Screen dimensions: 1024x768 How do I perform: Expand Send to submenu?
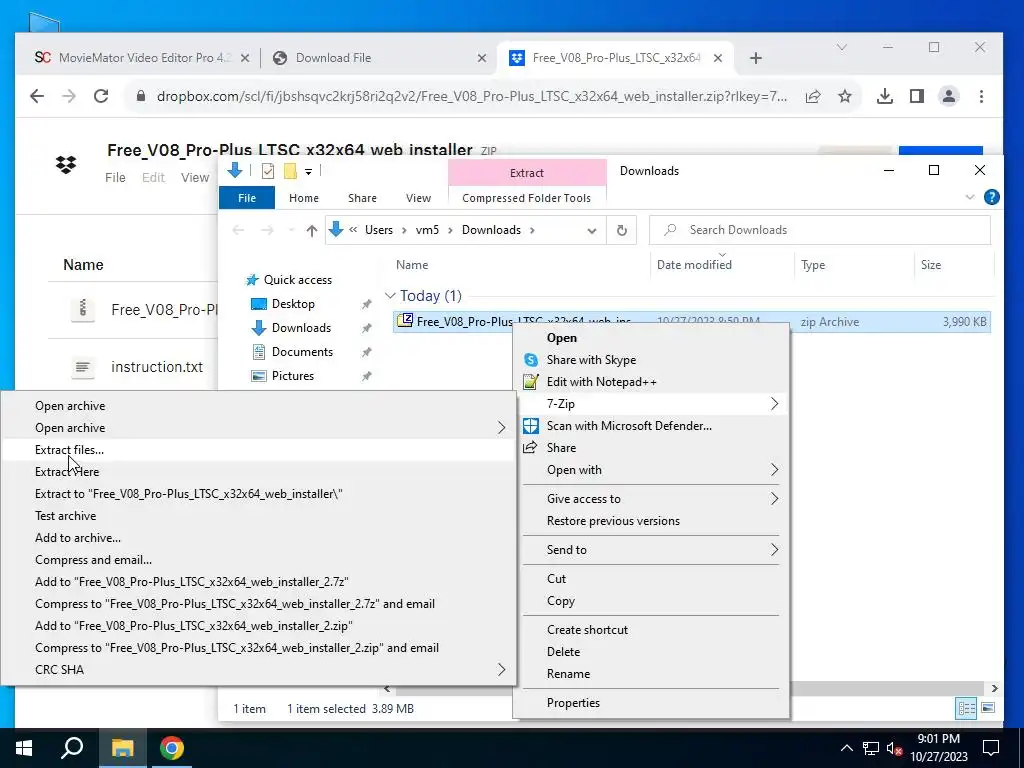(653, 549)
